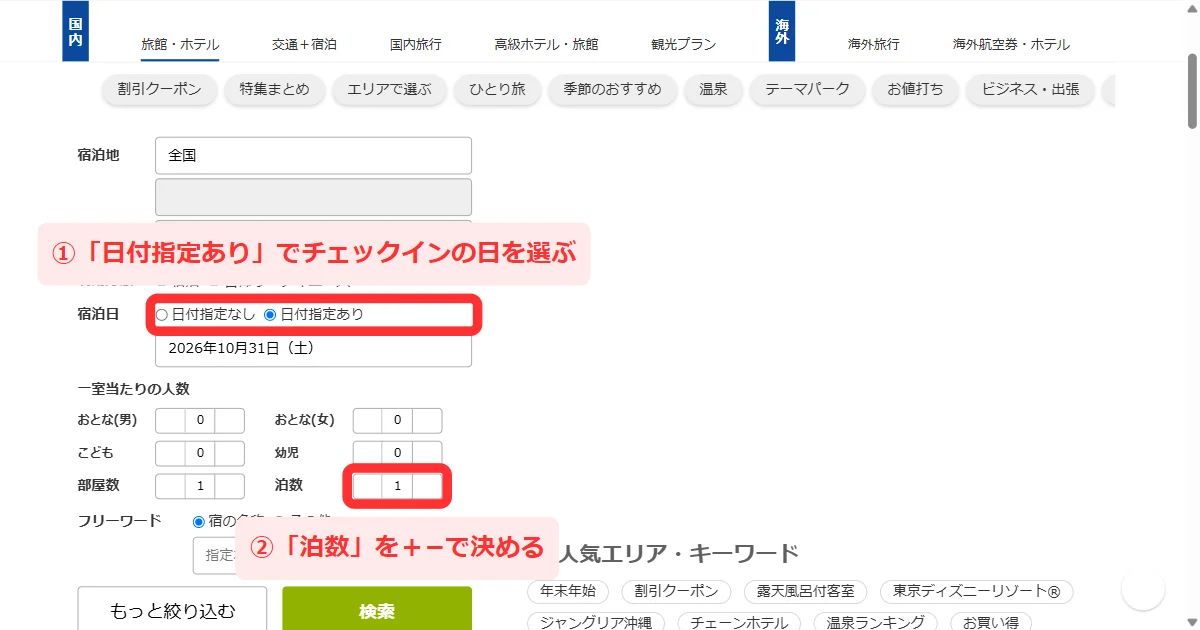Select 日付指定あり radio button
1200x630 pixels.
click(270, 315)
